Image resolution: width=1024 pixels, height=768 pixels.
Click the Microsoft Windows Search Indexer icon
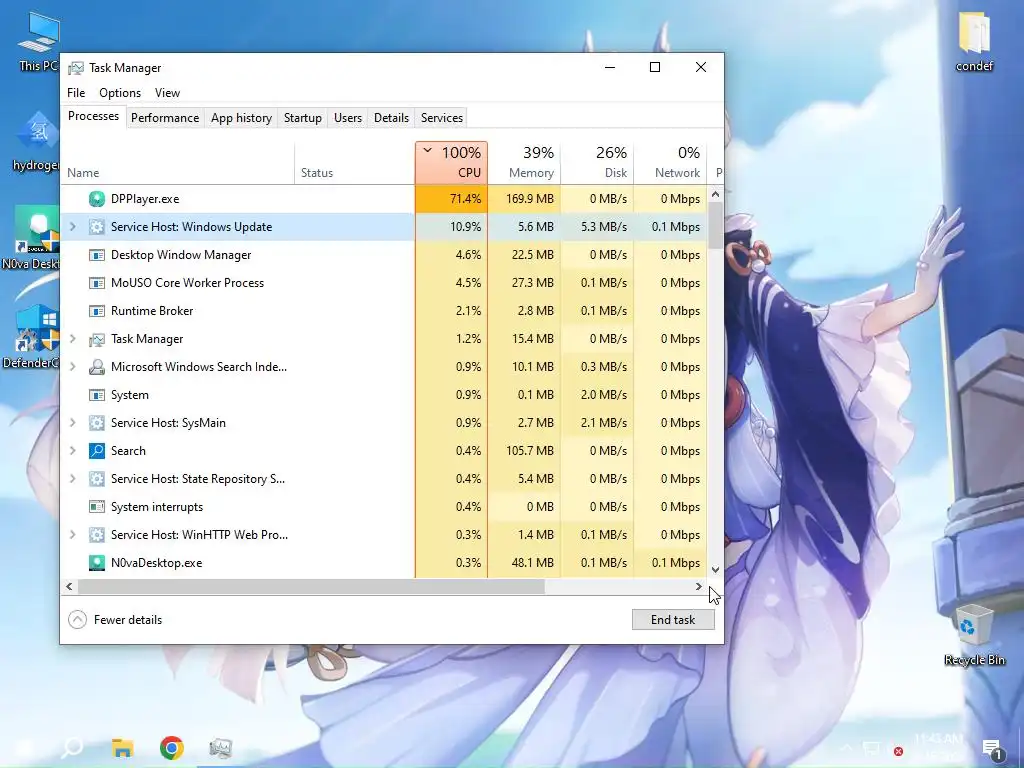pyautogui.click(x=97, y=367)
